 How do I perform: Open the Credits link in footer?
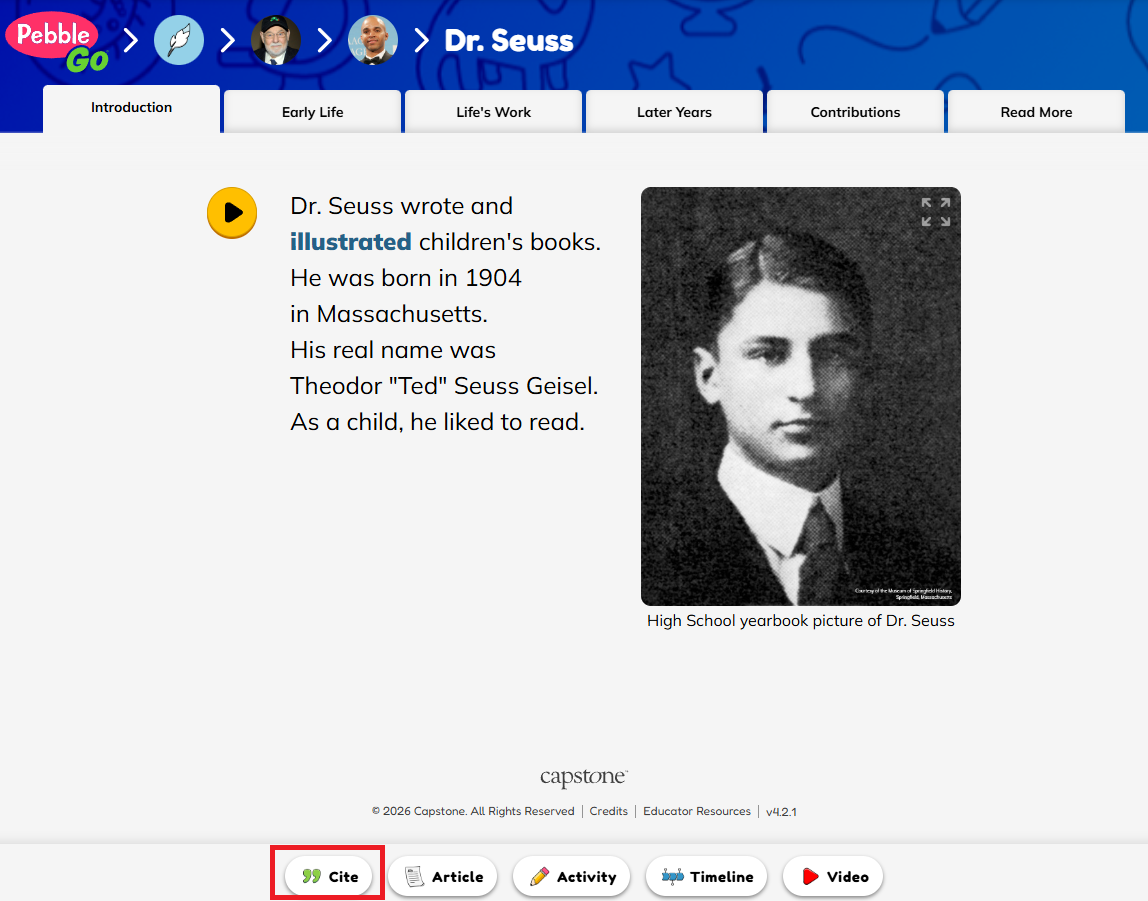[x=608, y=811]
